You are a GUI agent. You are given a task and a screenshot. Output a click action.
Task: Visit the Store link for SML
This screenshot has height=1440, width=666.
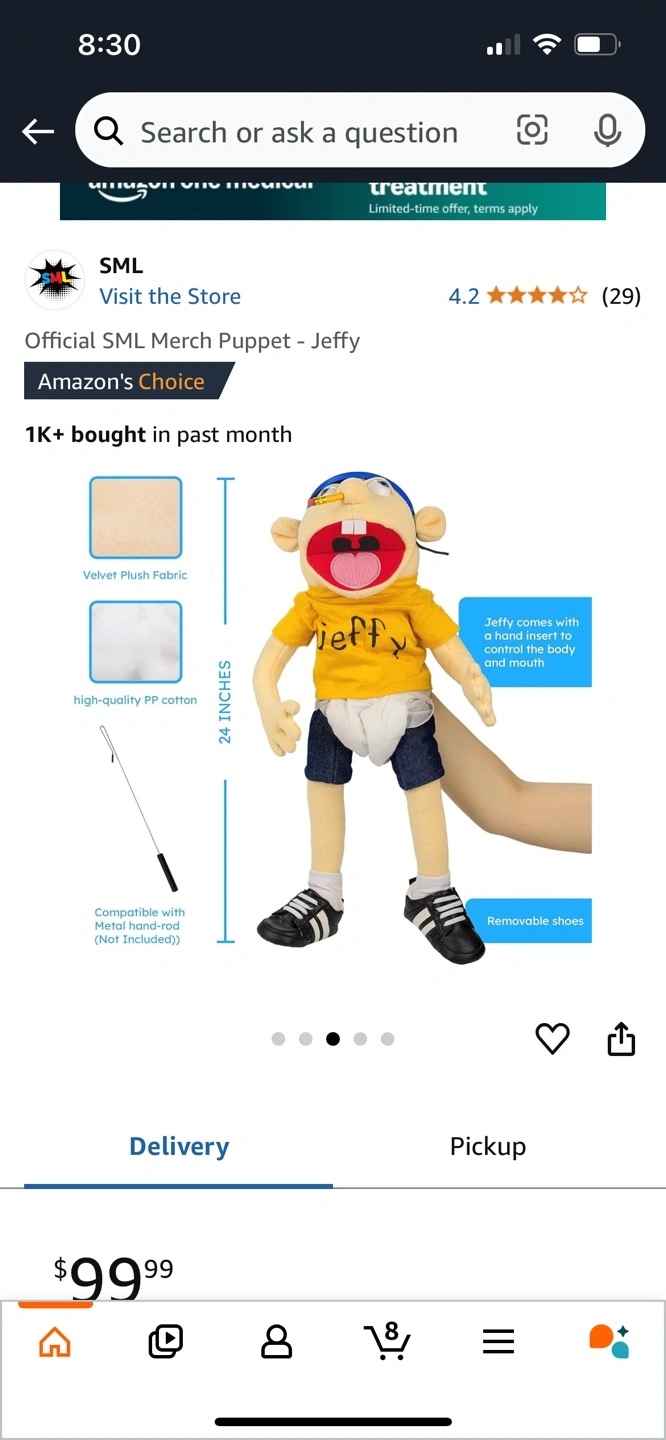tap(170, 296)
